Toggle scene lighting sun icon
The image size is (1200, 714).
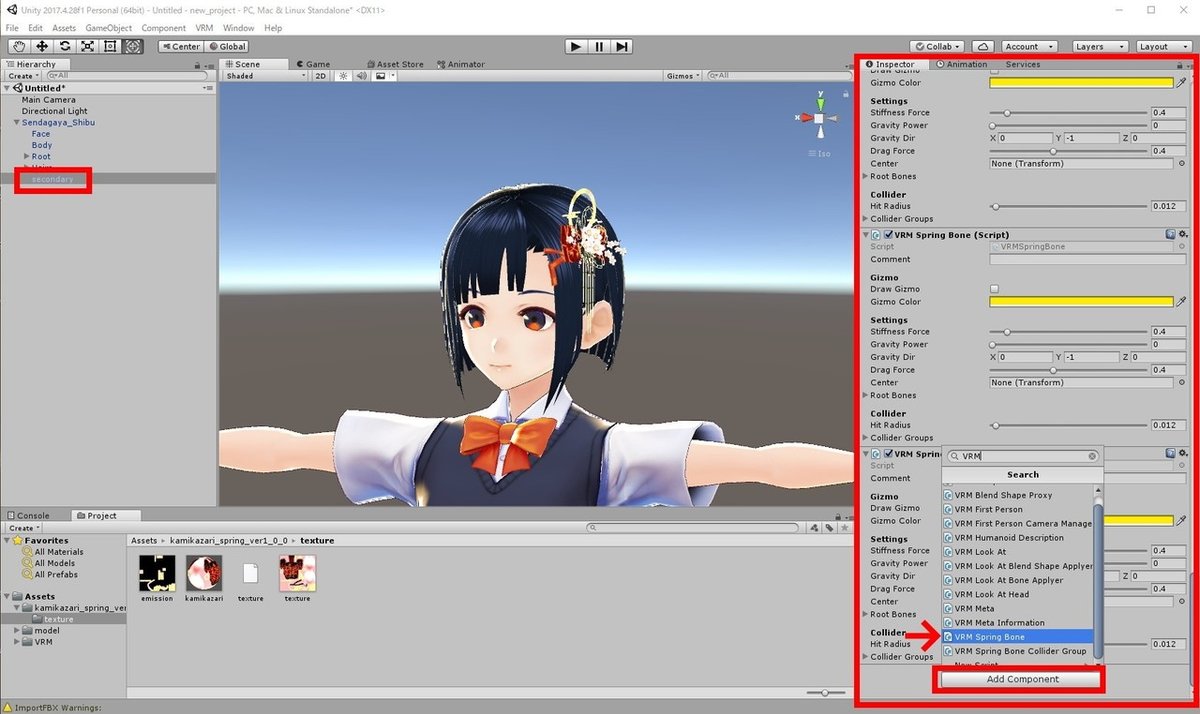342,76
